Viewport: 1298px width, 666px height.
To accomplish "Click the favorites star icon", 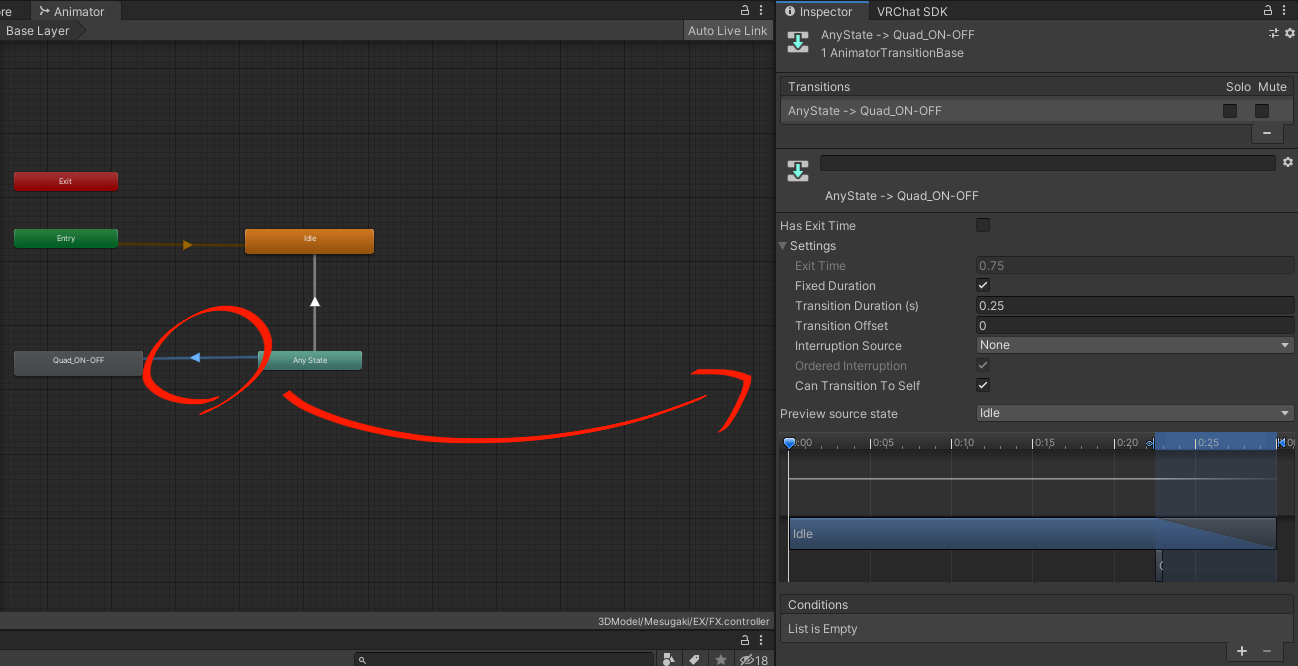I will [x=720, y=660].
